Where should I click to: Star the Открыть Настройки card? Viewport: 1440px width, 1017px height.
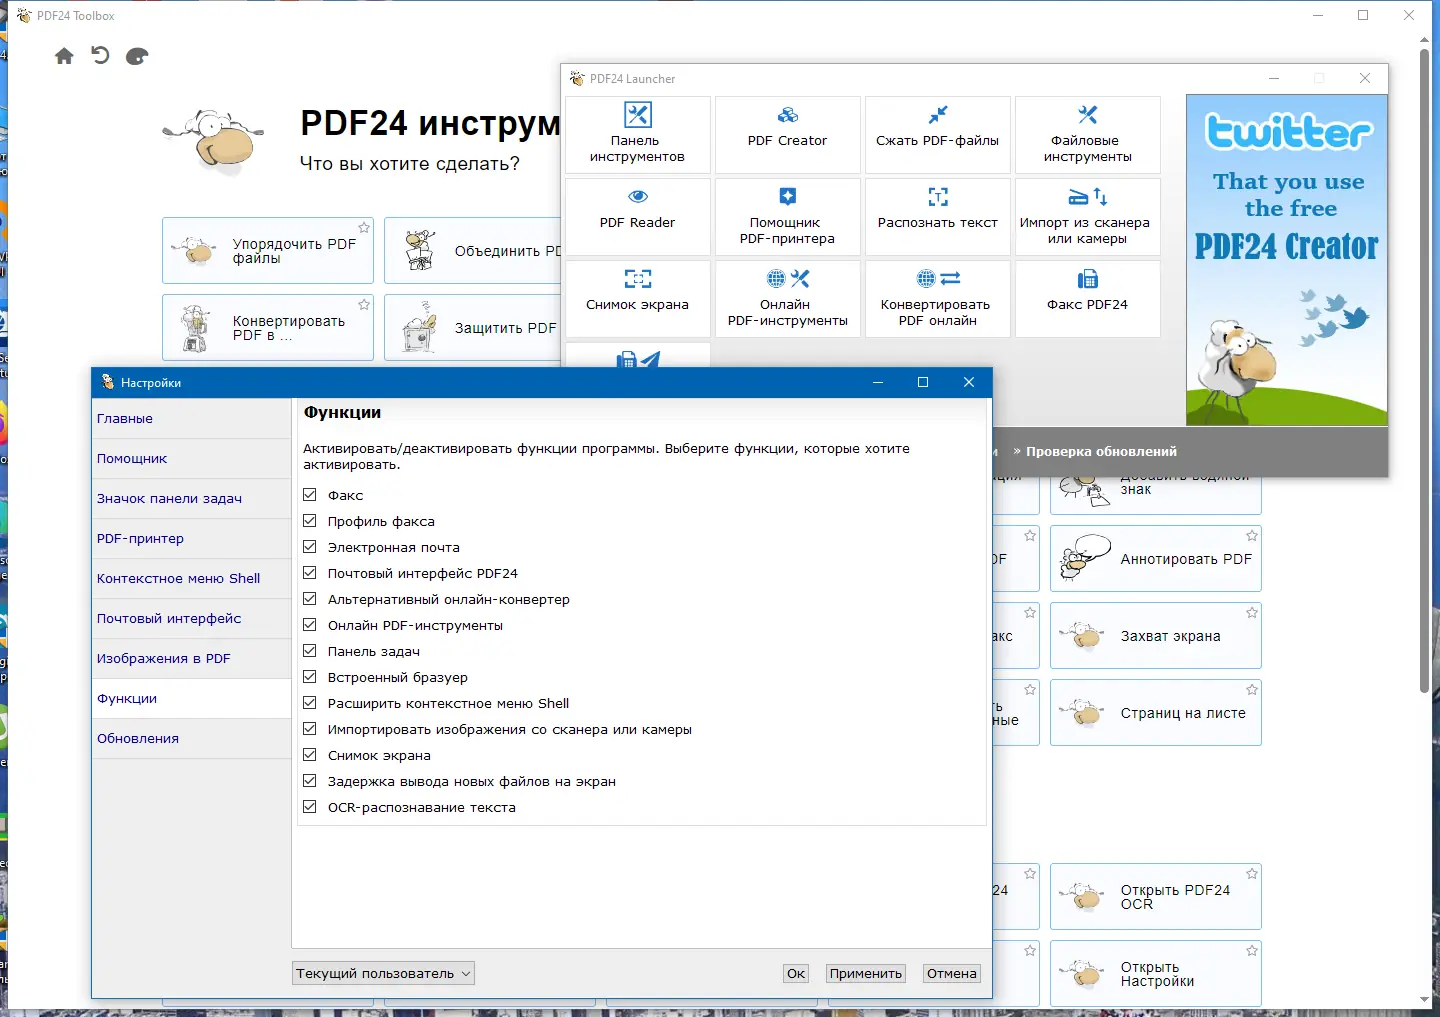click(1252, 951)
